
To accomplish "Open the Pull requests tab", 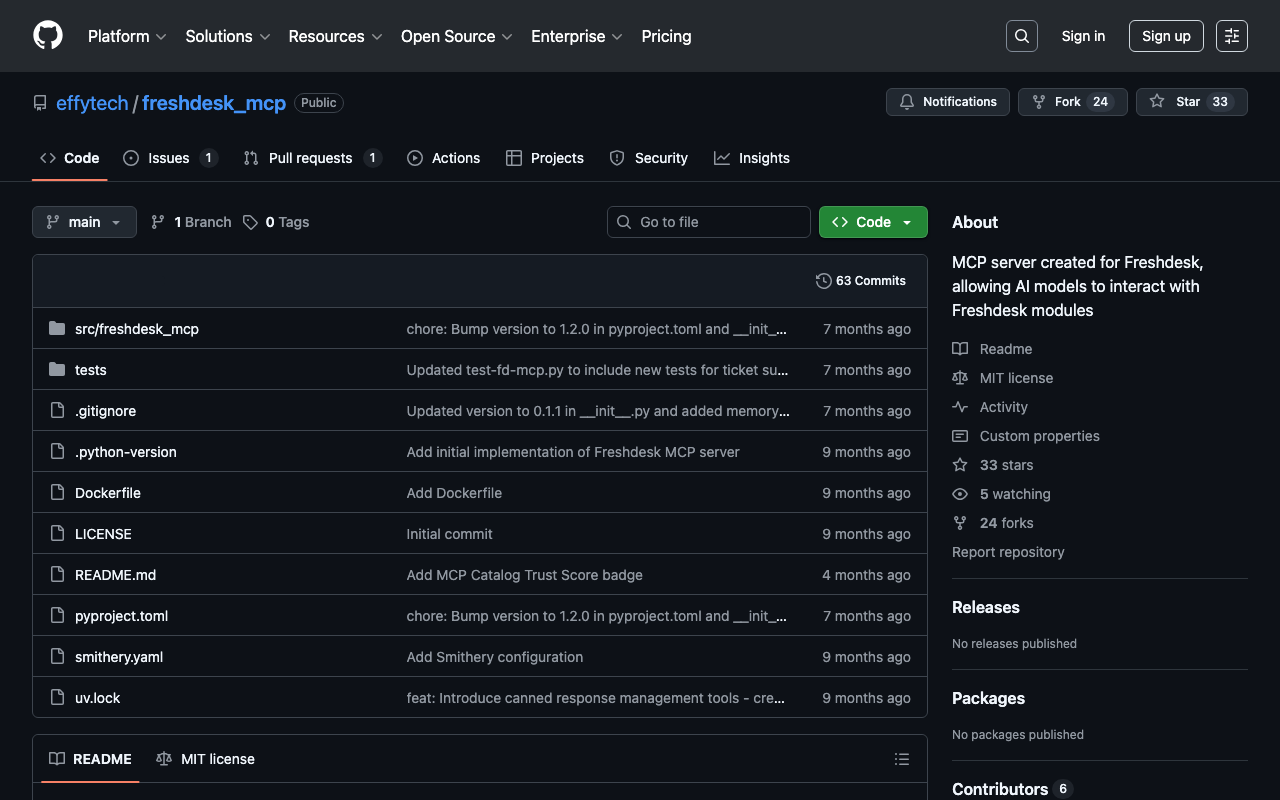I will tap(311, 158).
